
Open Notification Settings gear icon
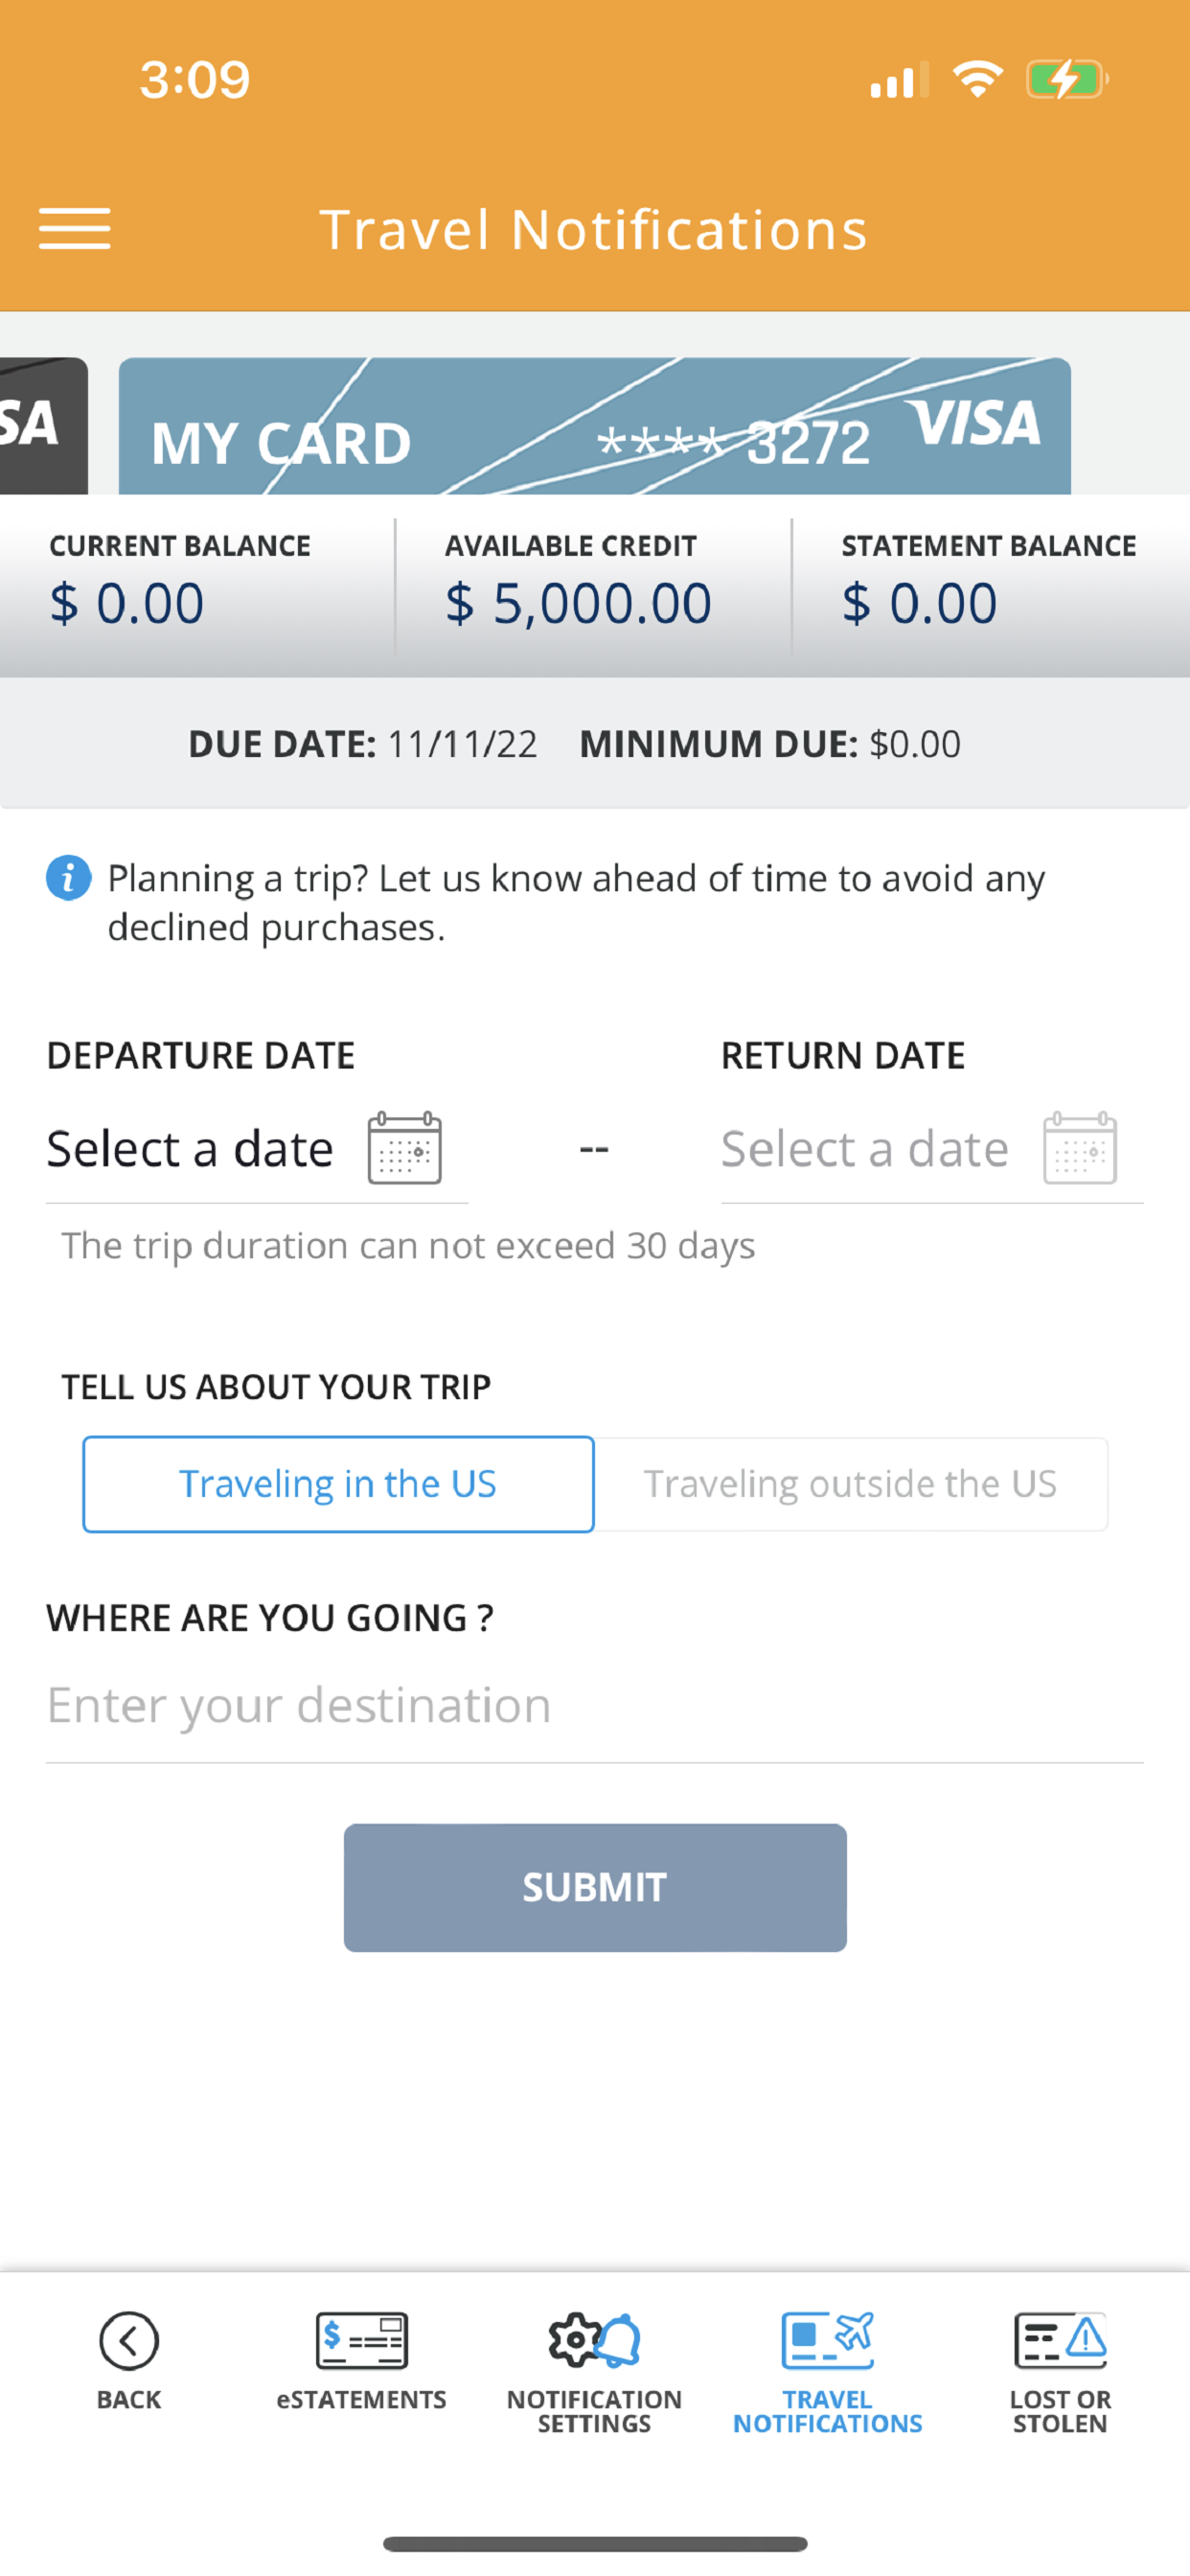(594, 2341)
